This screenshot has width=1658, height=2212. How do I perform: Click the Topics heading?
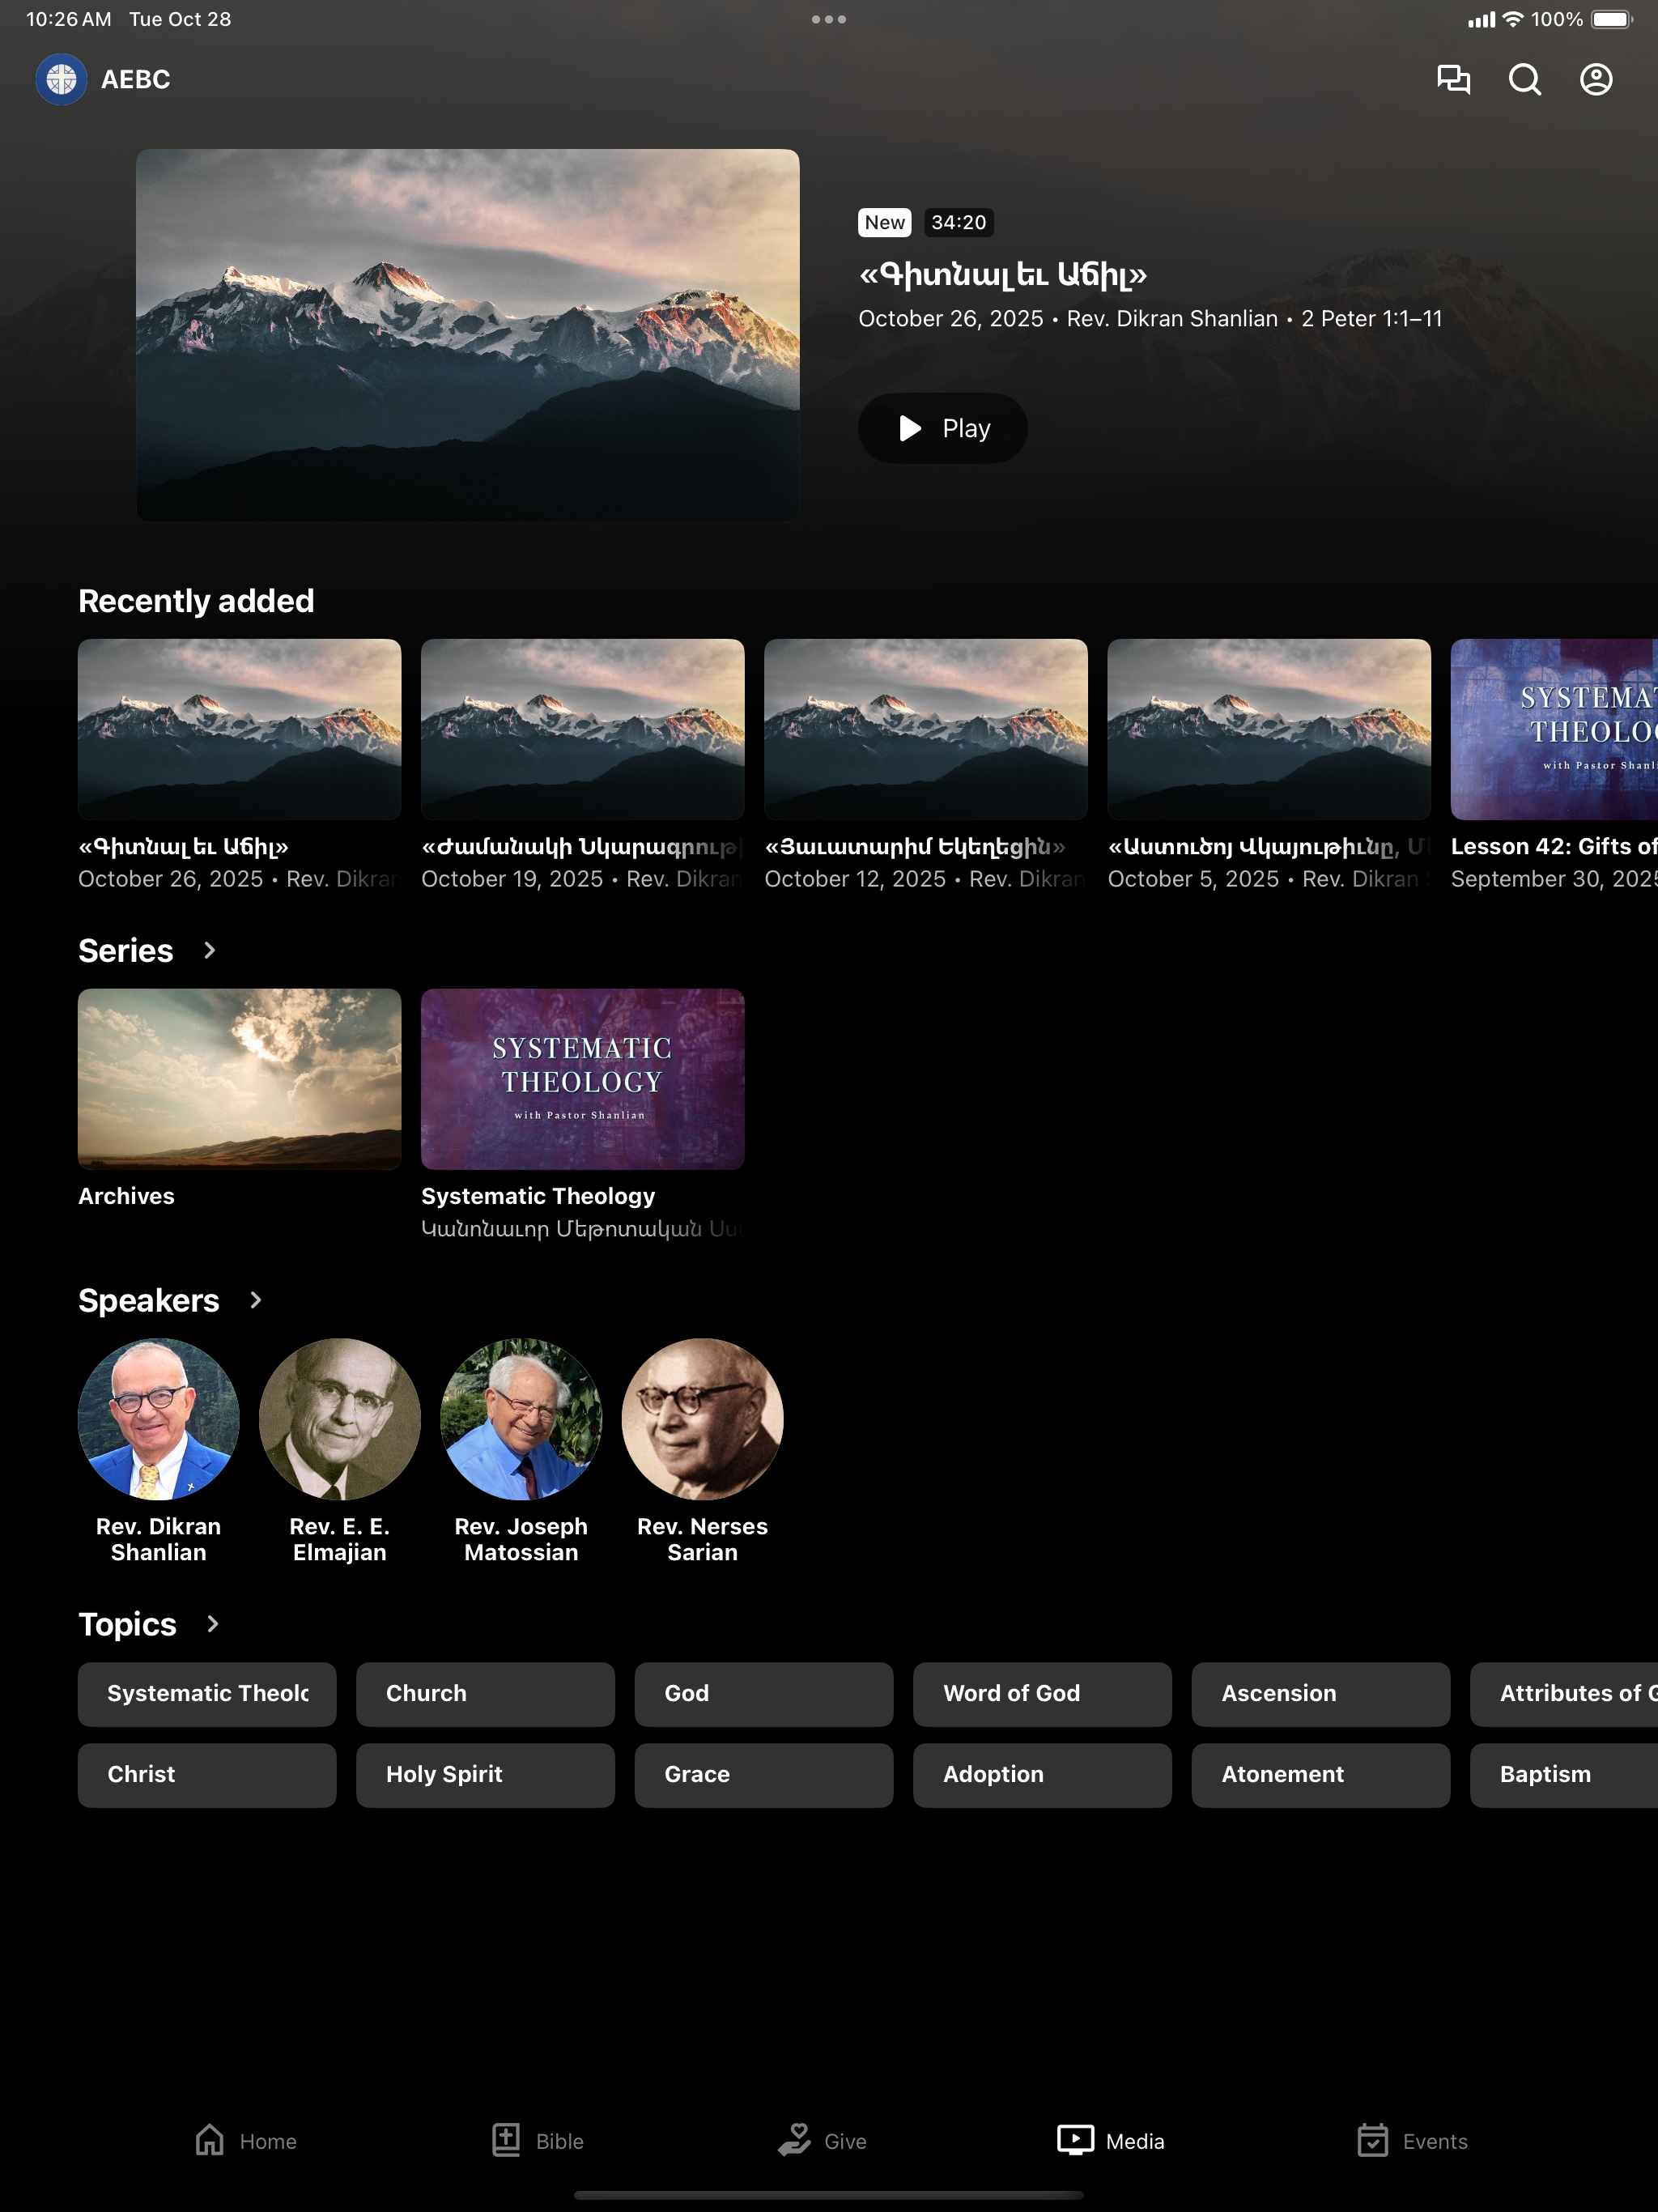pyautogui.click(x=127, y=1624)
